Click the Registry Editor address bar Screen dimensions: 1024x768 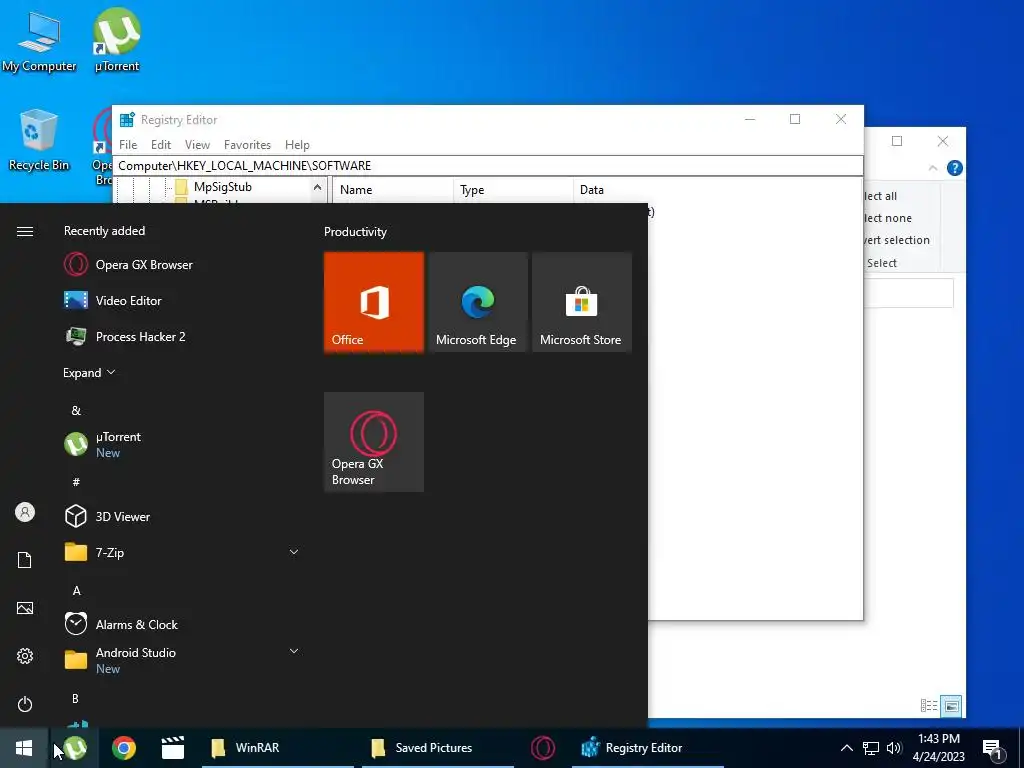point(487,166)
